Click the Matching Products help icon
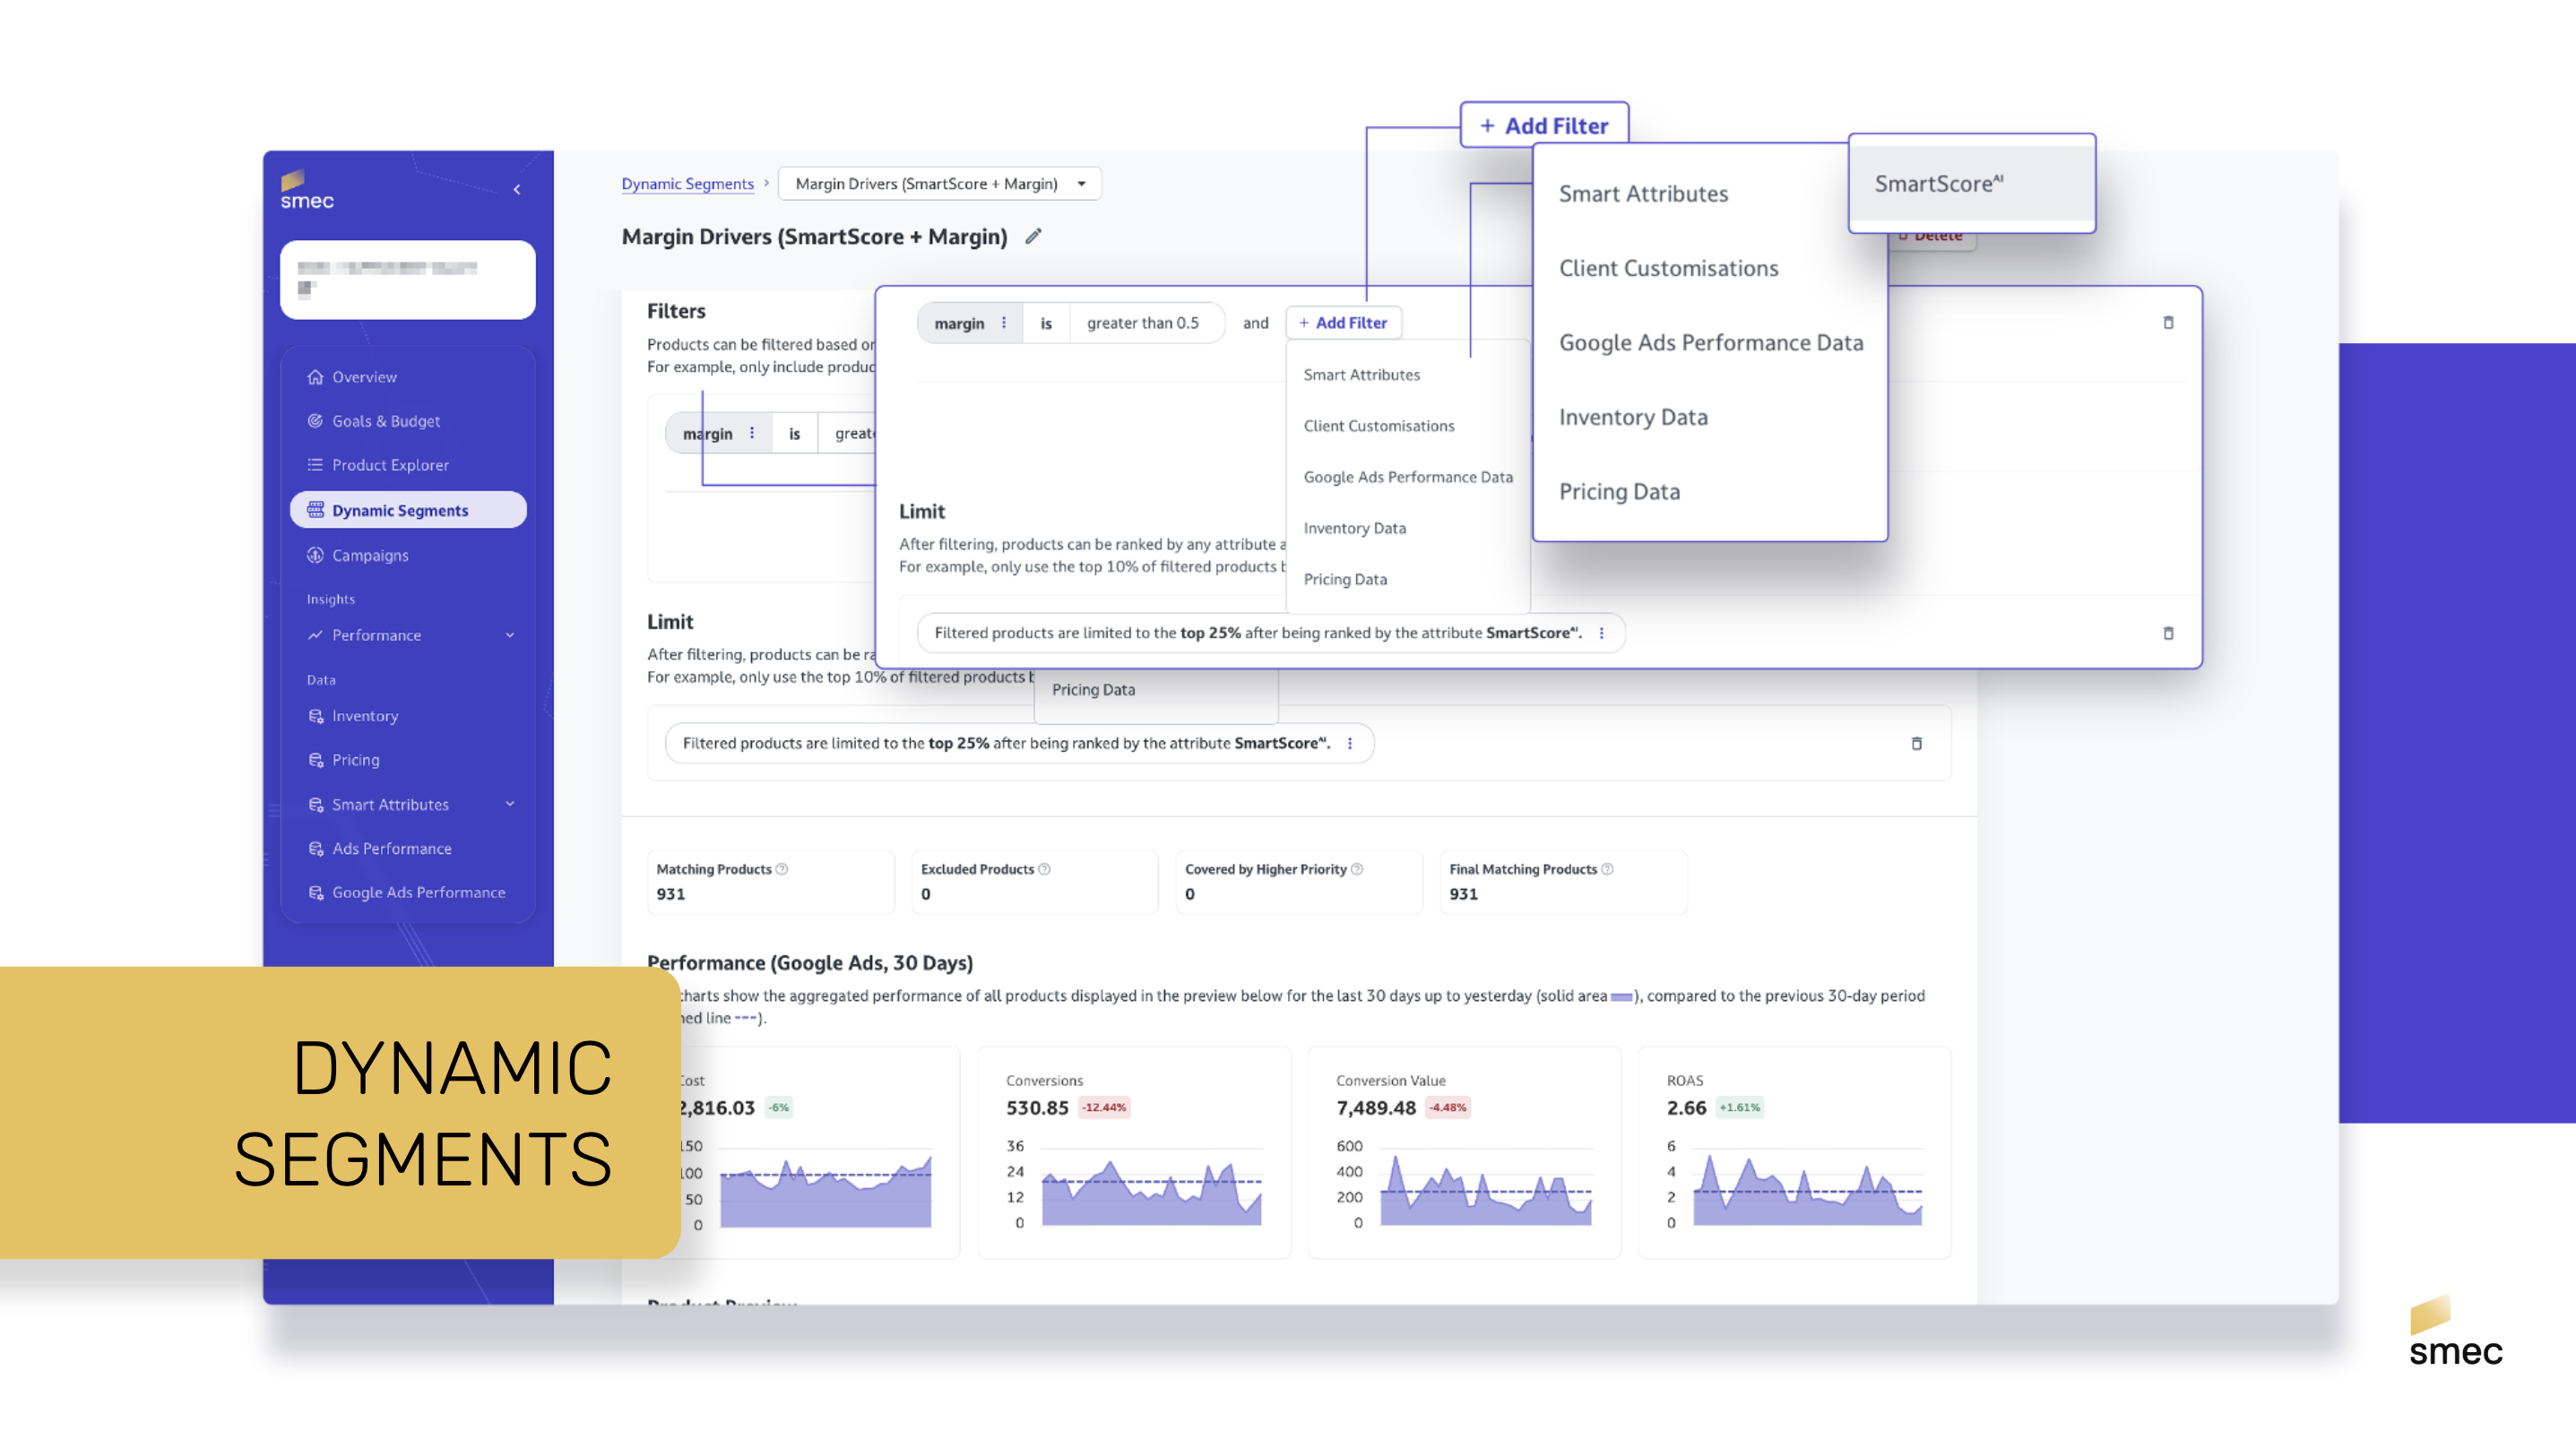This screenshot has height=1448, width=2576. tap(782, 869)
